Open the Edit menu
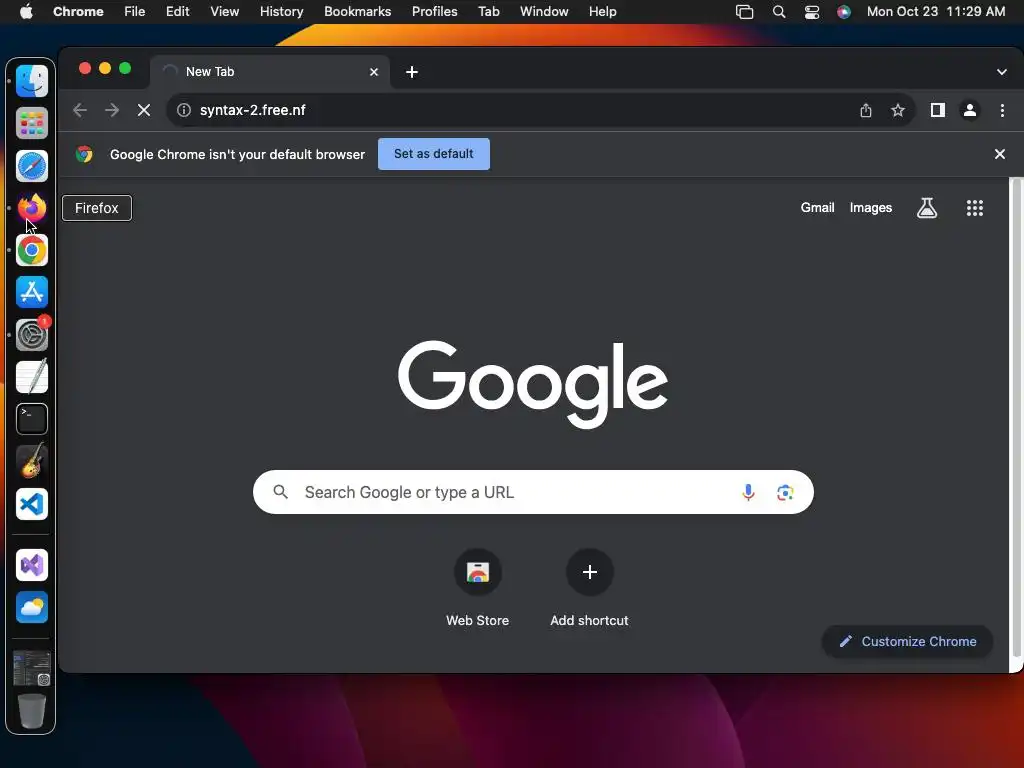1024x768 pixels. [x=177, y=11]
